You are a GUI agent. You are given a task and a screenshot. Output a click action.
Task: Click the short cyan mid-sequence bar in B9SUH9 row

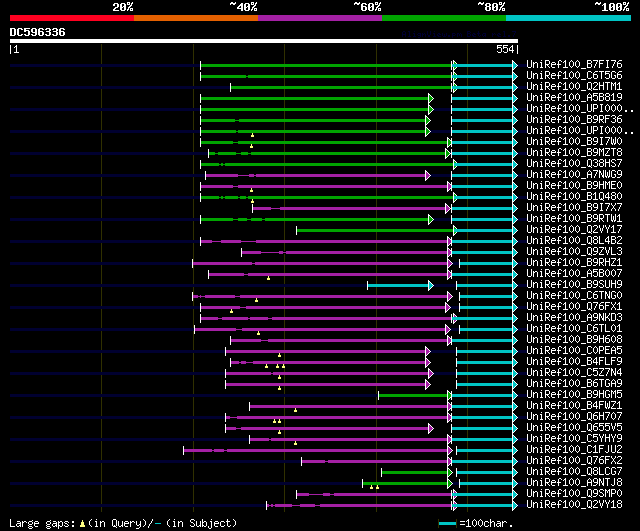pos(399,286)
